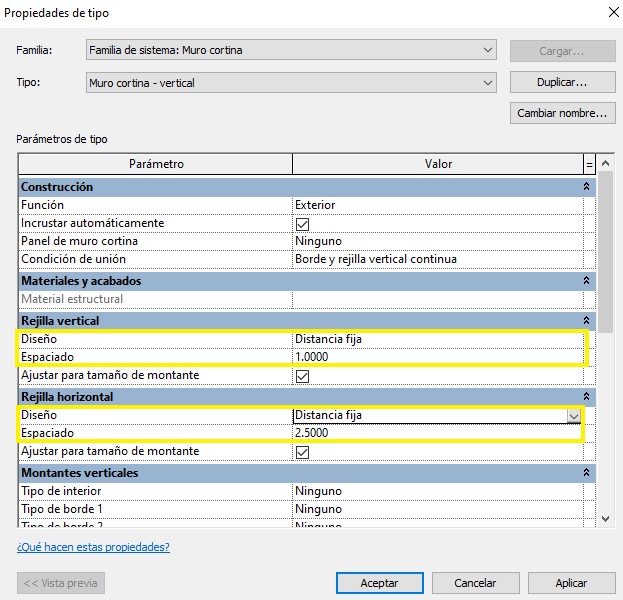
Task: Toggle vertical grid Ajustar para tamaño de montante
Action: (302, 376)
